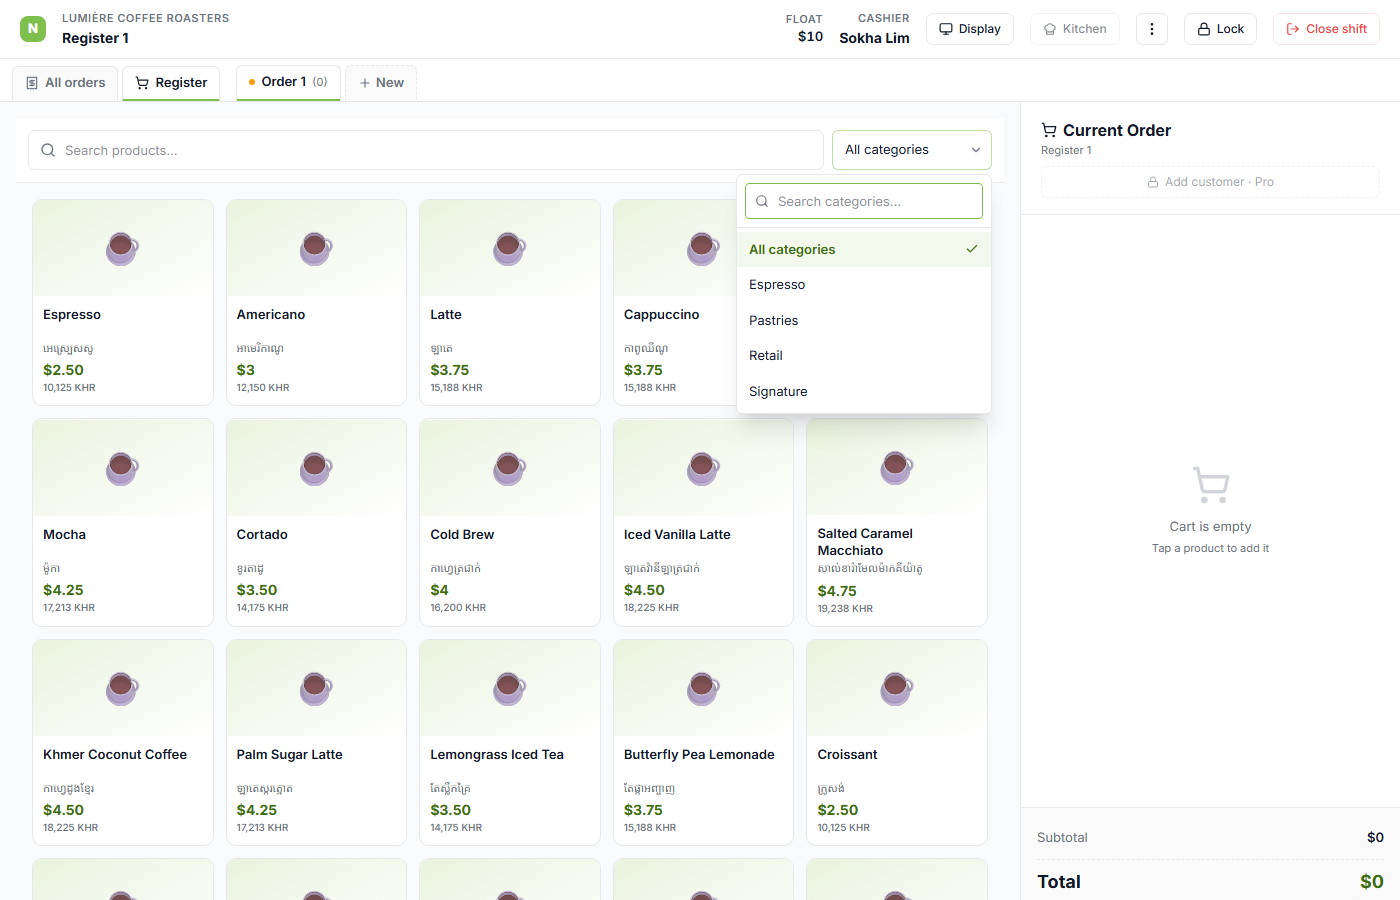
Task: Pick the Pastries category option
Action: click(x=864, y=320)
